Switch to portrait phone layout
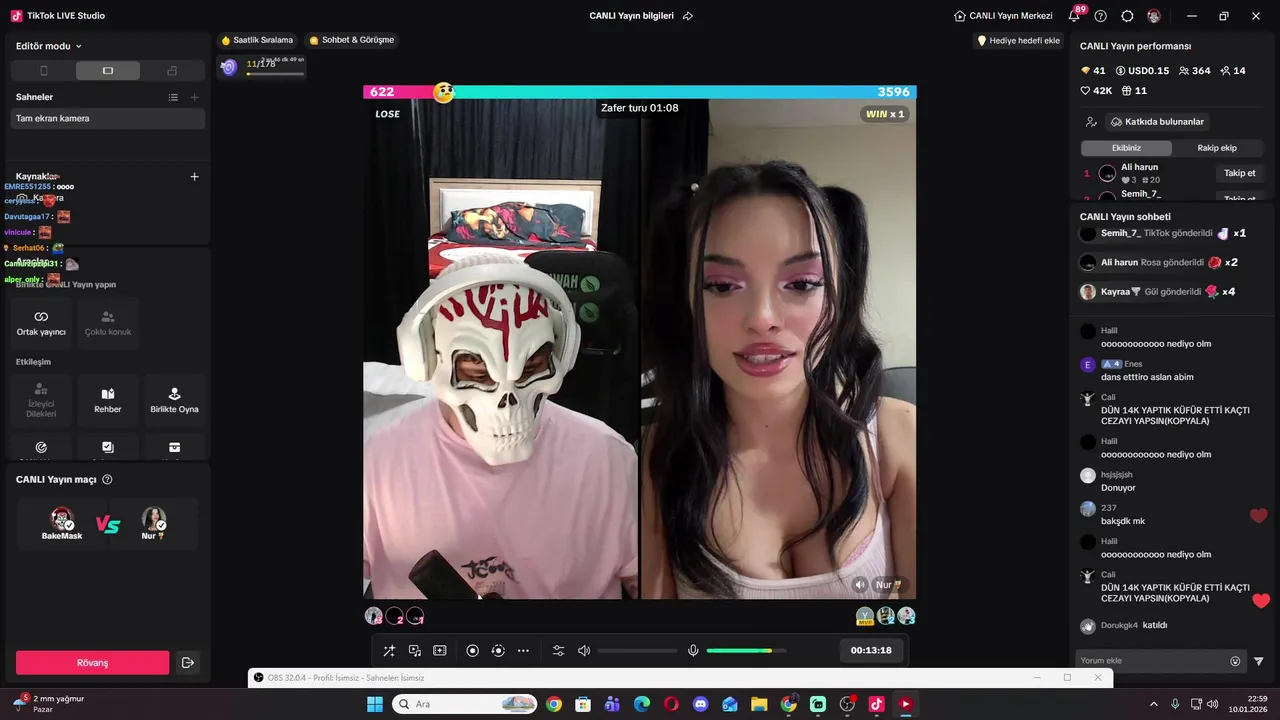This screenshot has height=720, width=1280. click(x=43, y=71)
